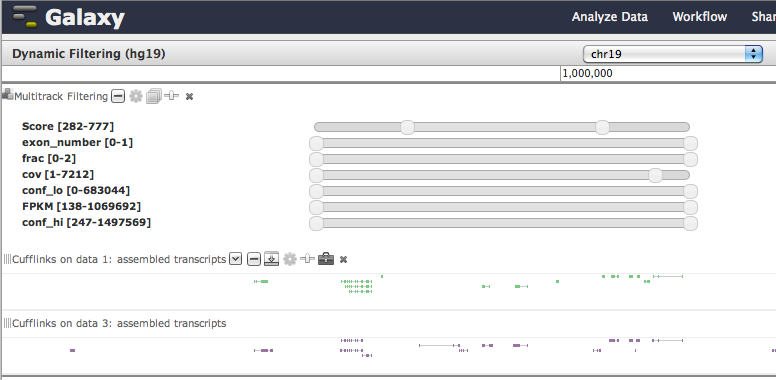Screen dimensions: 776x380
Task: Open the Workflow menu
Action: pos(699,17)
